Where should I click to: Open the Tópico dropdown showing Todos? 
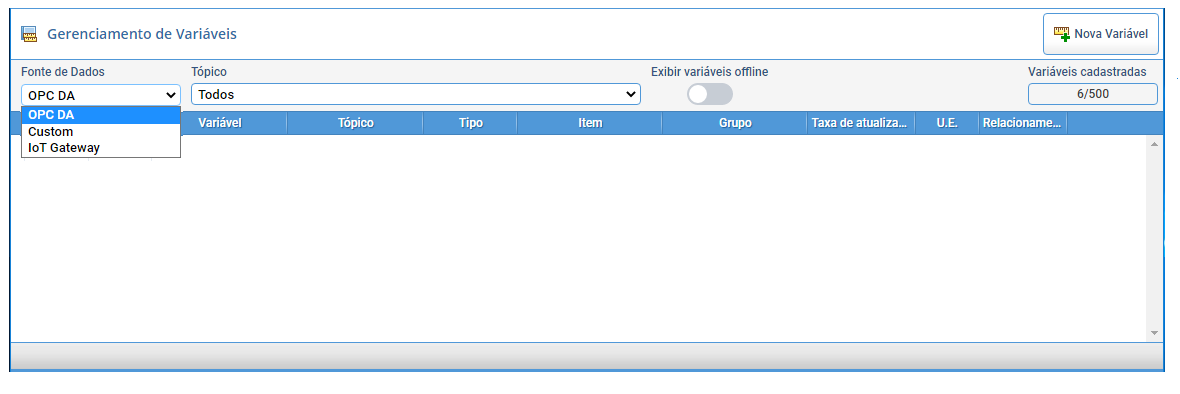tap(415, 95)
